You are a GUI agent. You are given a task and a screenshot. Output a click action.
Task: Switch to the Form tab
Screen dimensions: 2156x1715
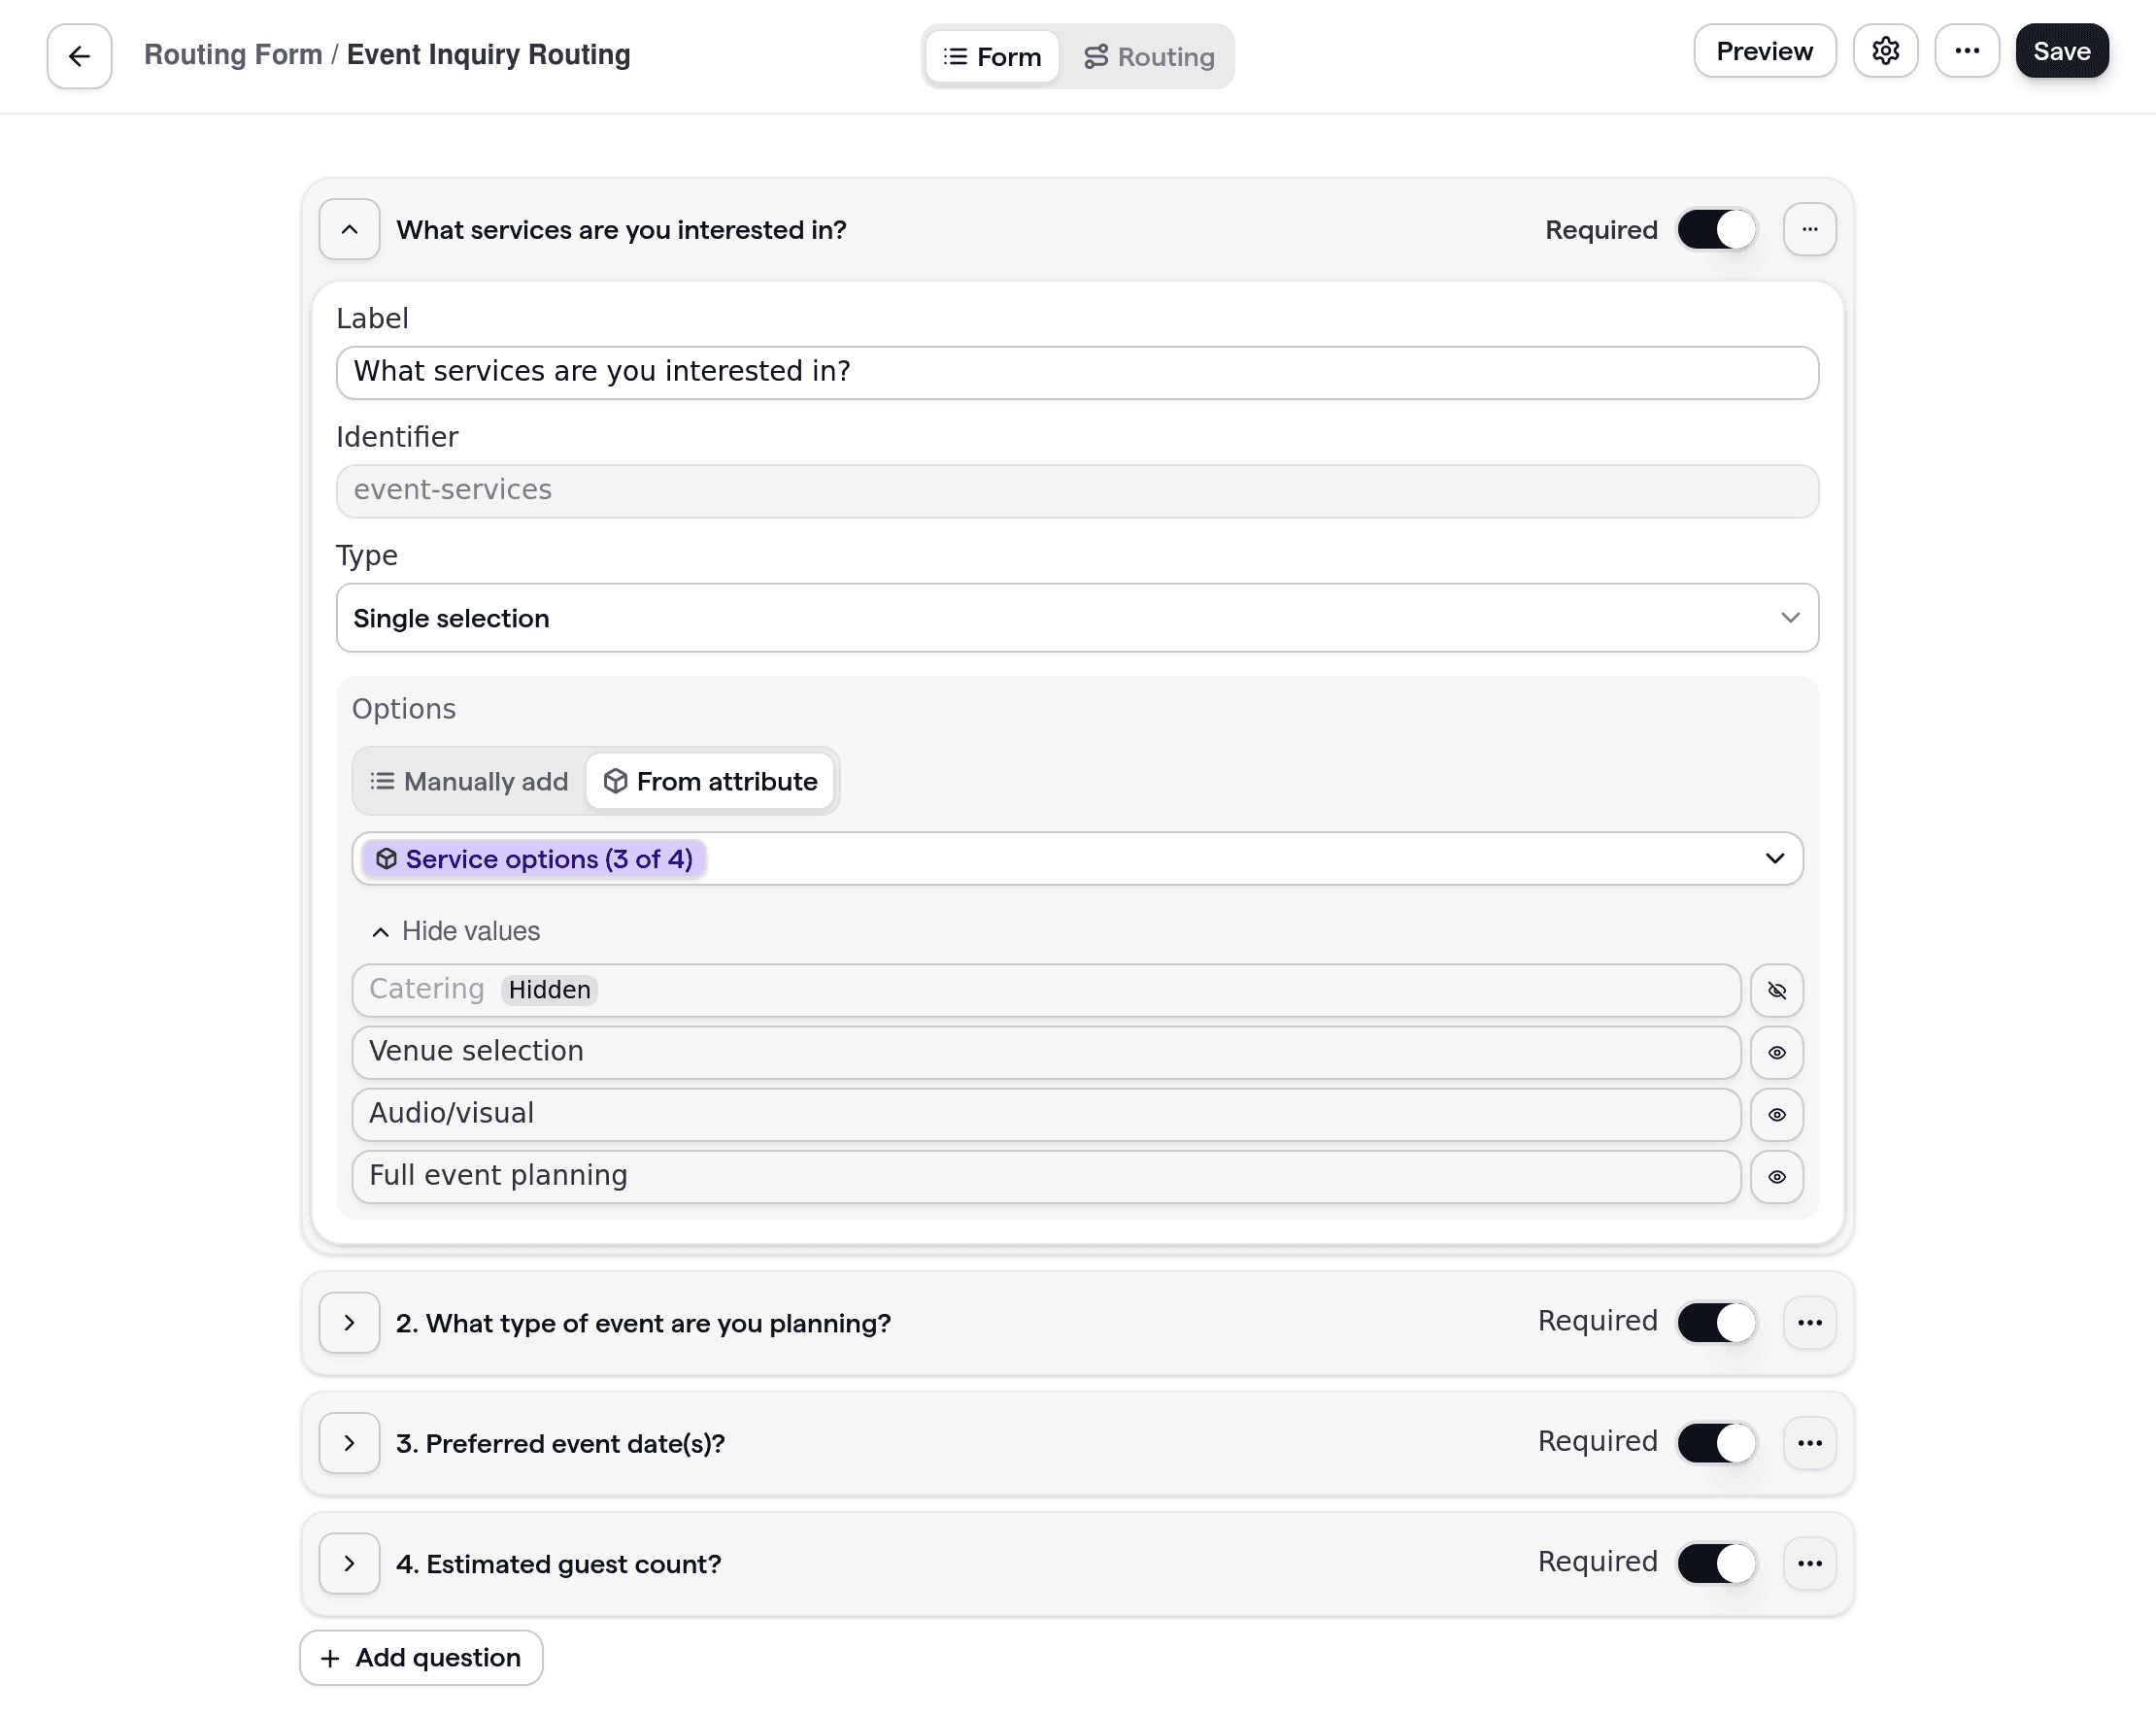[991, 56]
